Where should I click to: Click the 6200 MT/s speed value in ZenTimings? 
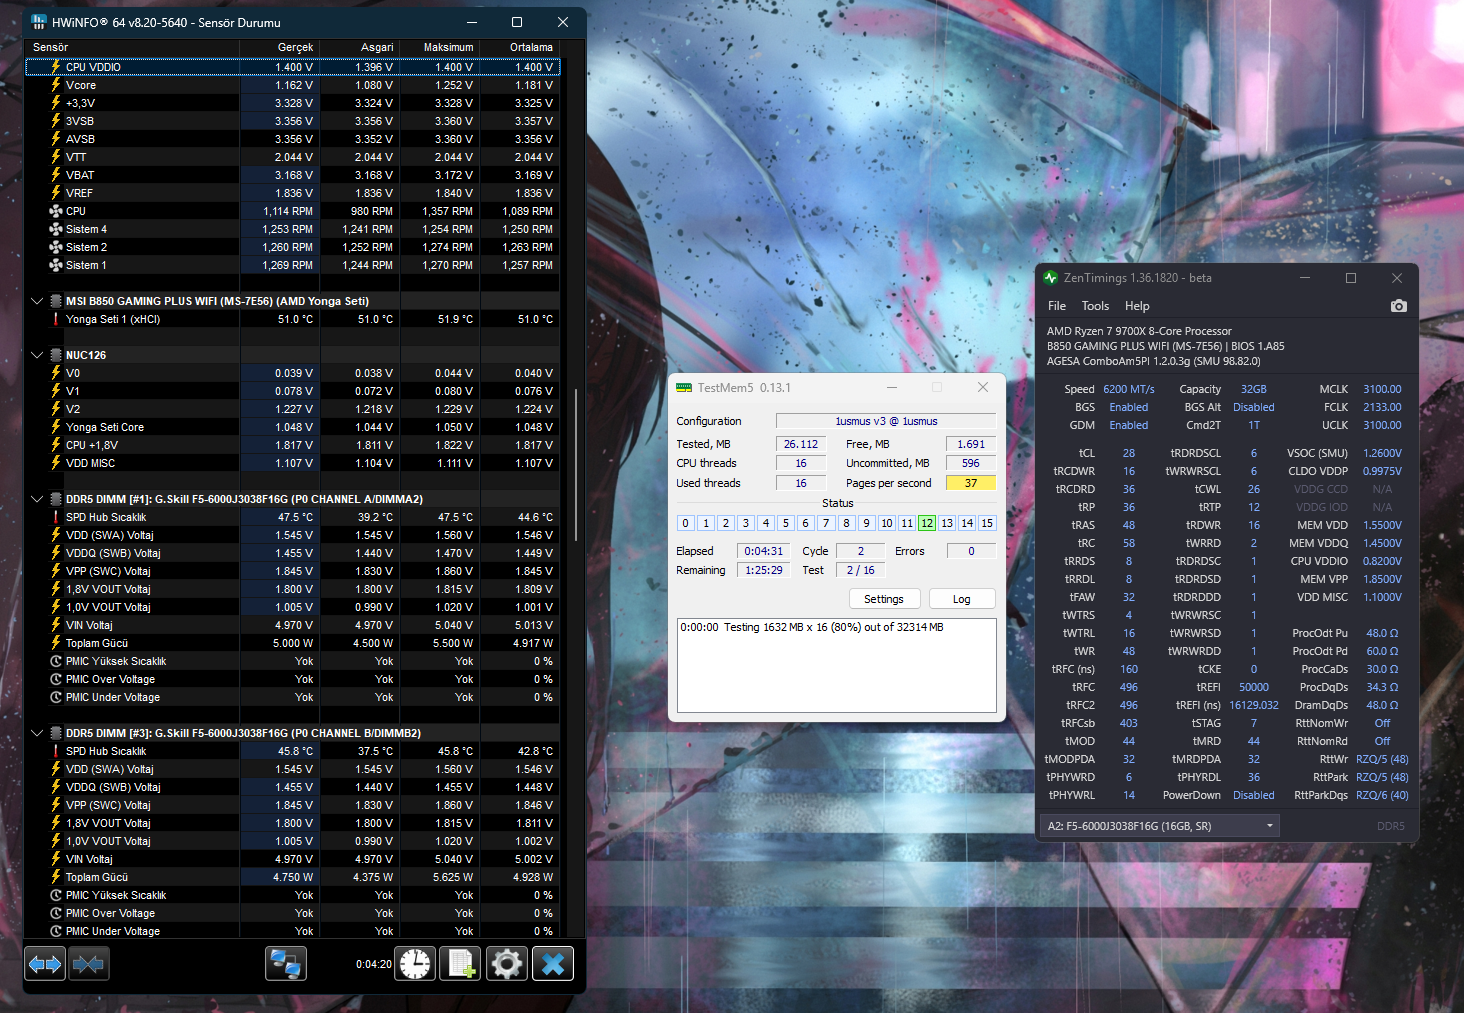1129,389
